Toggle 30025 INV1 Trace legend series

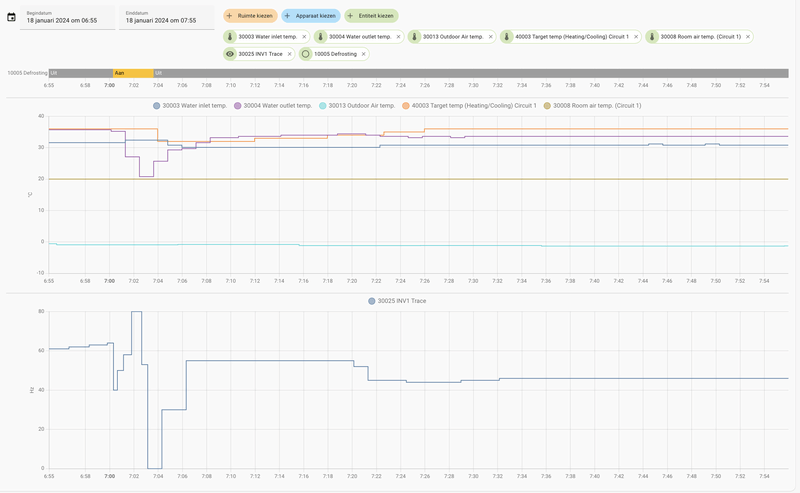397,301
